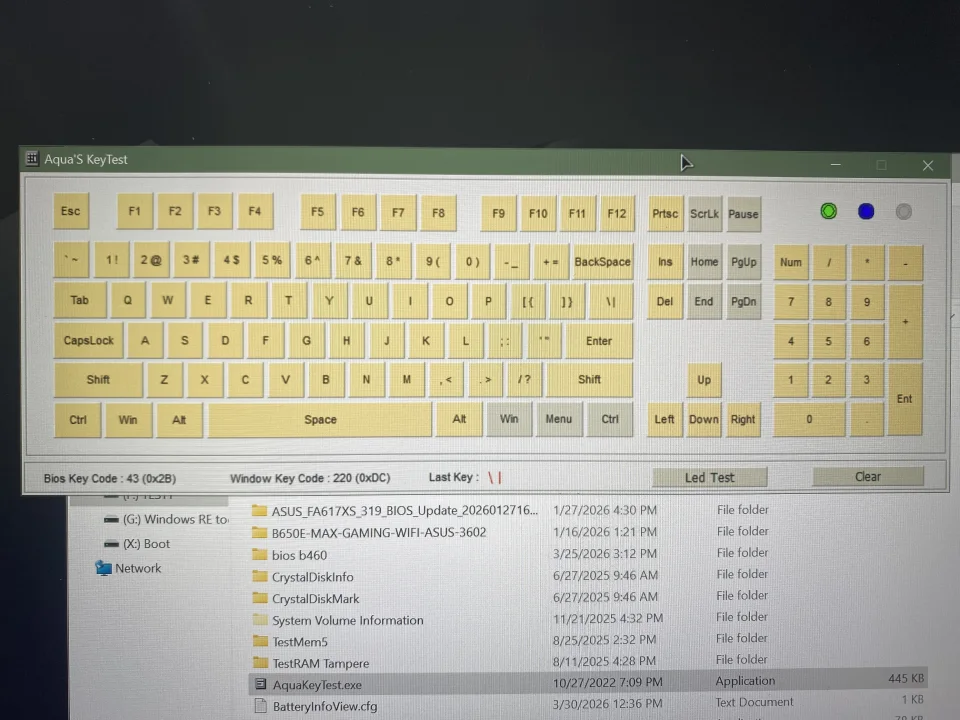Select the TestRAM Tampere folder name
Screen dimensions: 960x720
pyautogui.click(x=321, y=663)
